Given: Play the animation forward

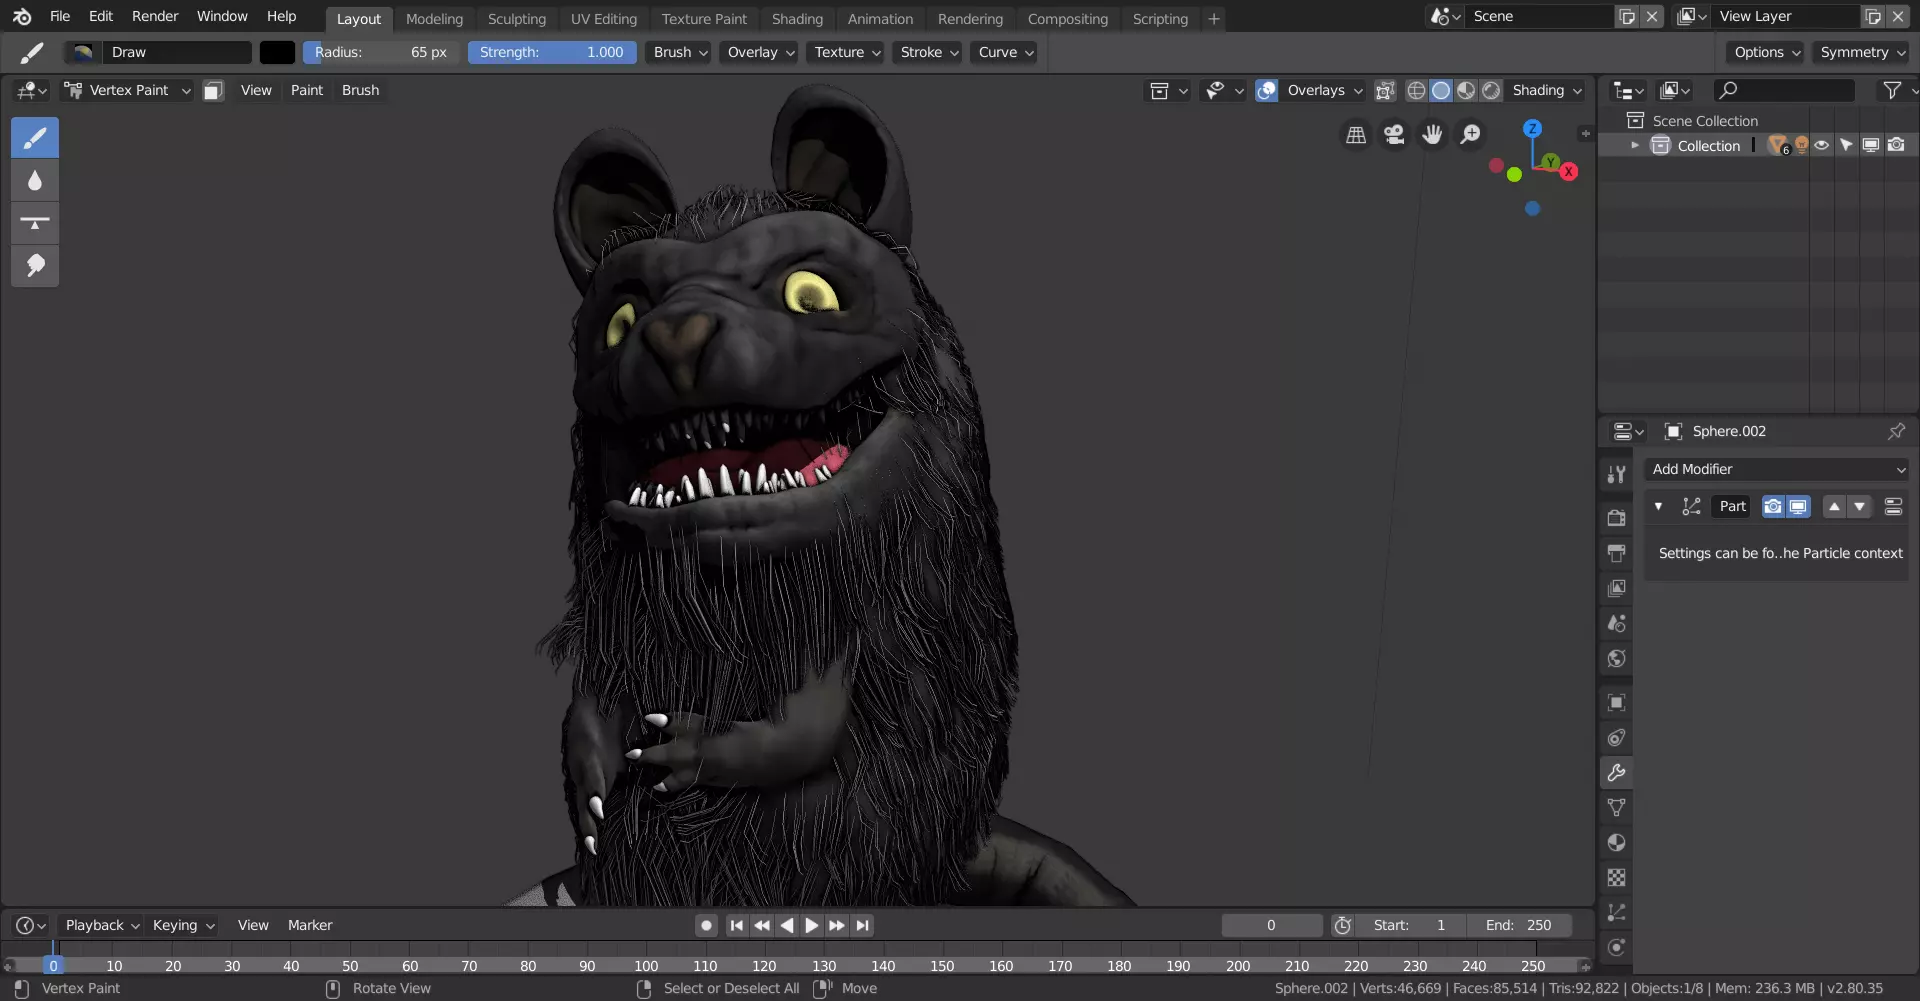Looking at the screenshot, I should 811,925.
